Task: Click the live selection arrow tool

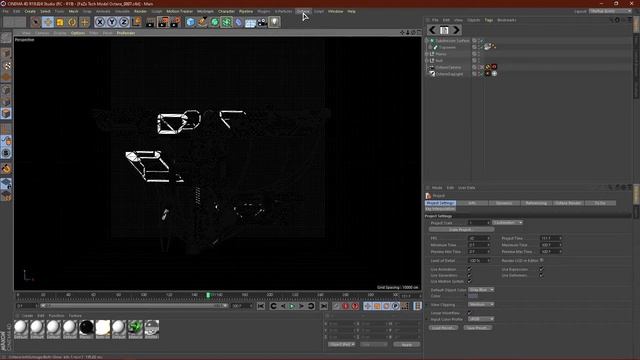Action: 36,22
